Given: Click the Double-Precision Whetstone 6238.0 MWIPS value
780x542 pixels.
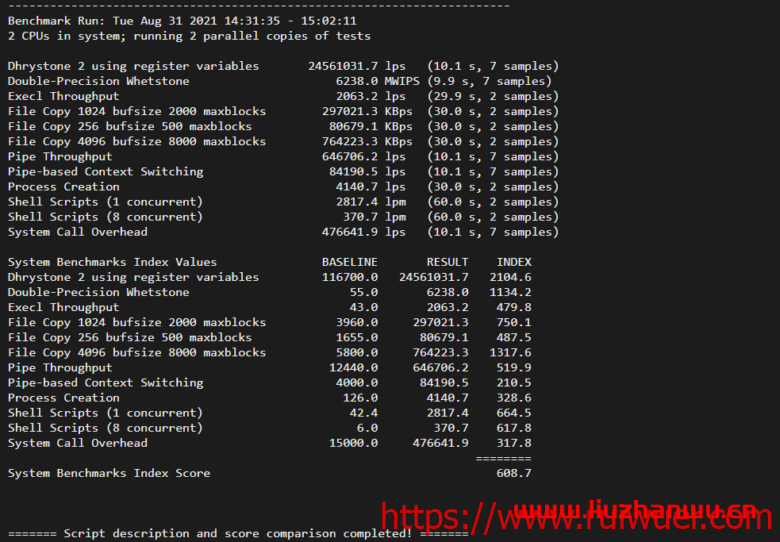Looking at the screenshot, I should [378, 81].
